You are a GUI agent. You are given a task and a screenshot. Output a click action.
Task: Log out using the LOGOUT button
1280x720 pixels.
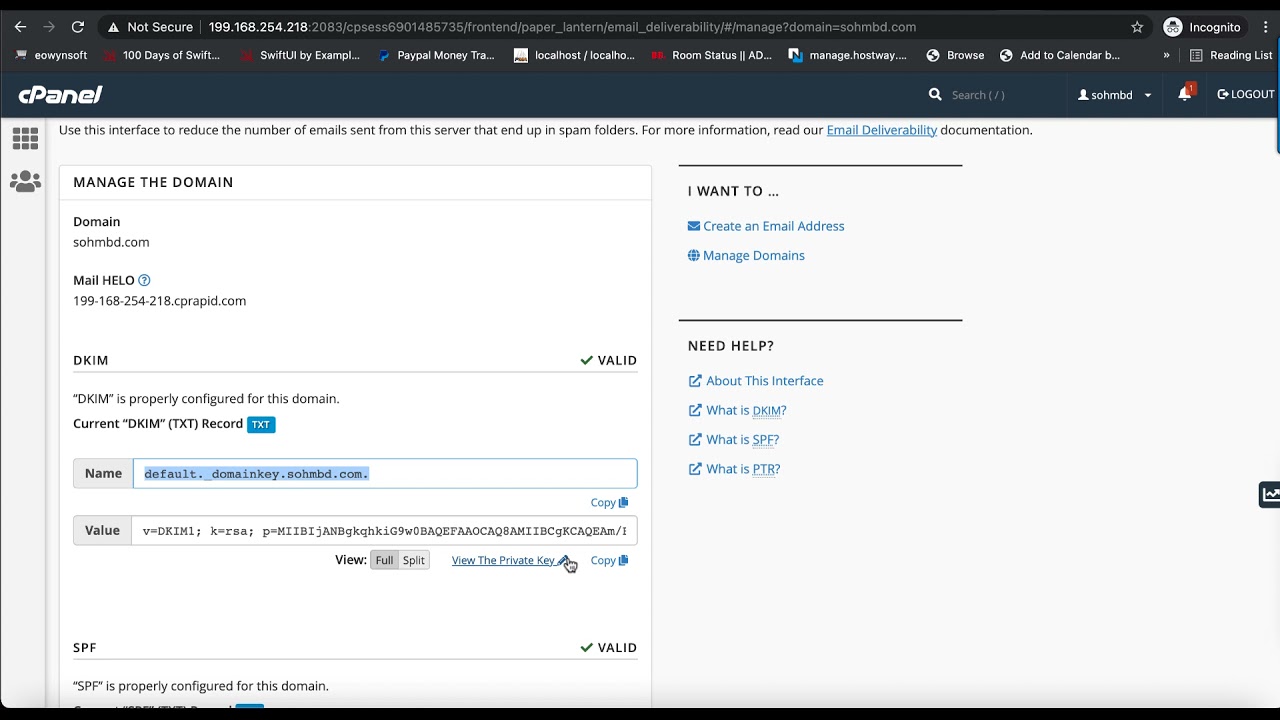coord(1246,94)
